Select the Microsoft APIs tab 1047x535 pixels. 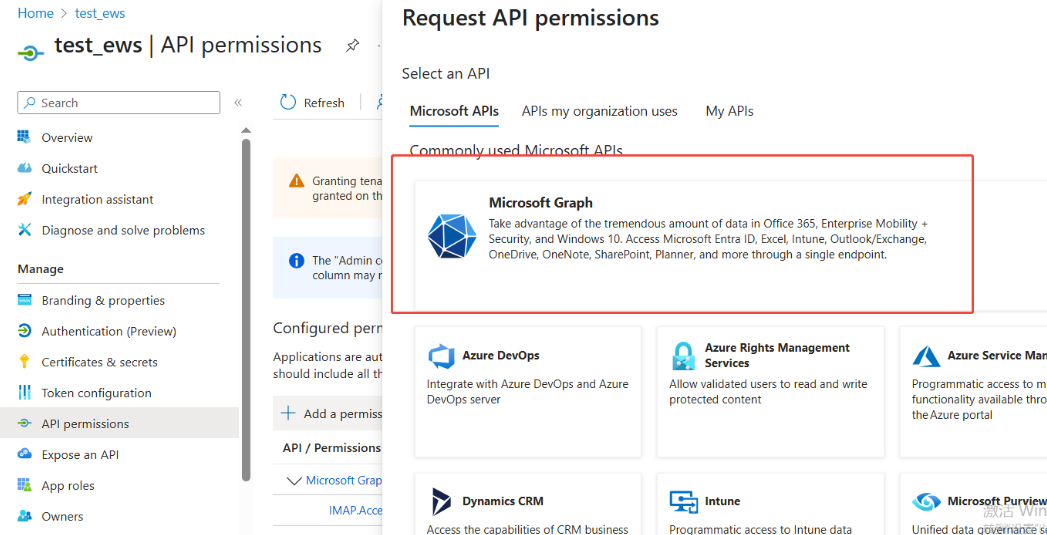(454, 111)
